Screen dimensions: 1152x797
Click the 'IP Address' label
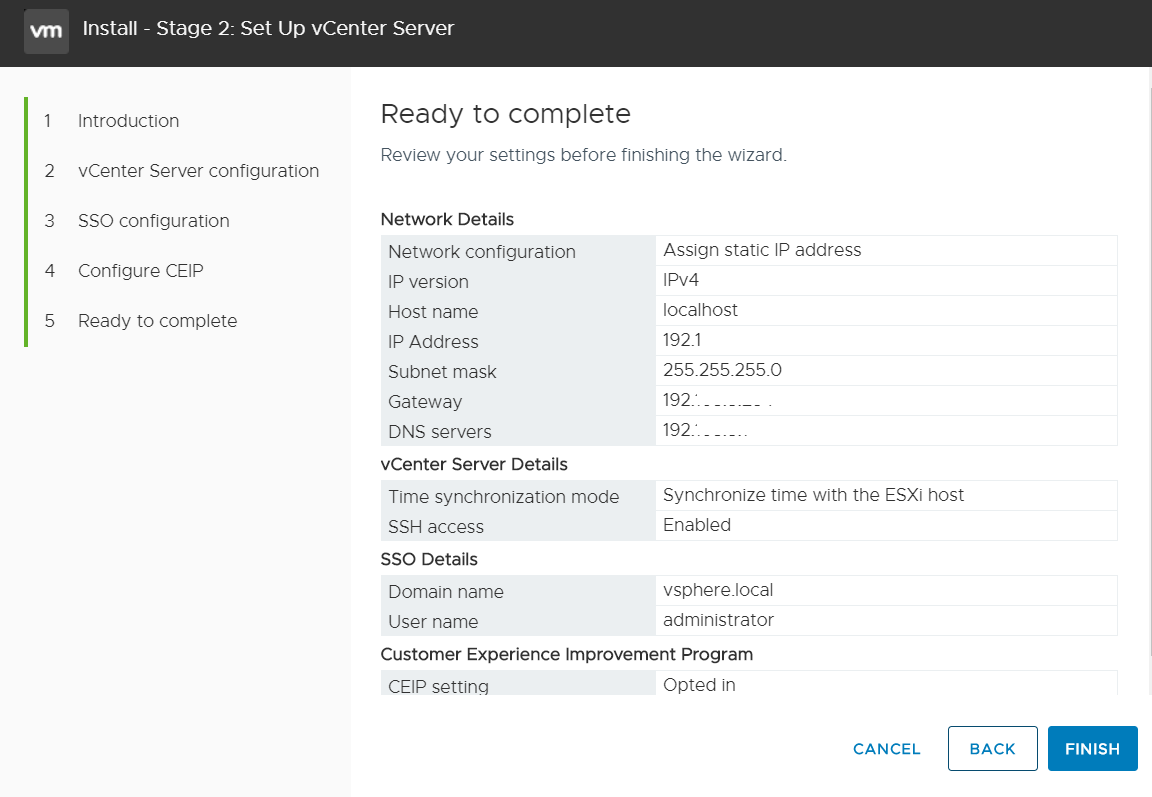point(433,342)
